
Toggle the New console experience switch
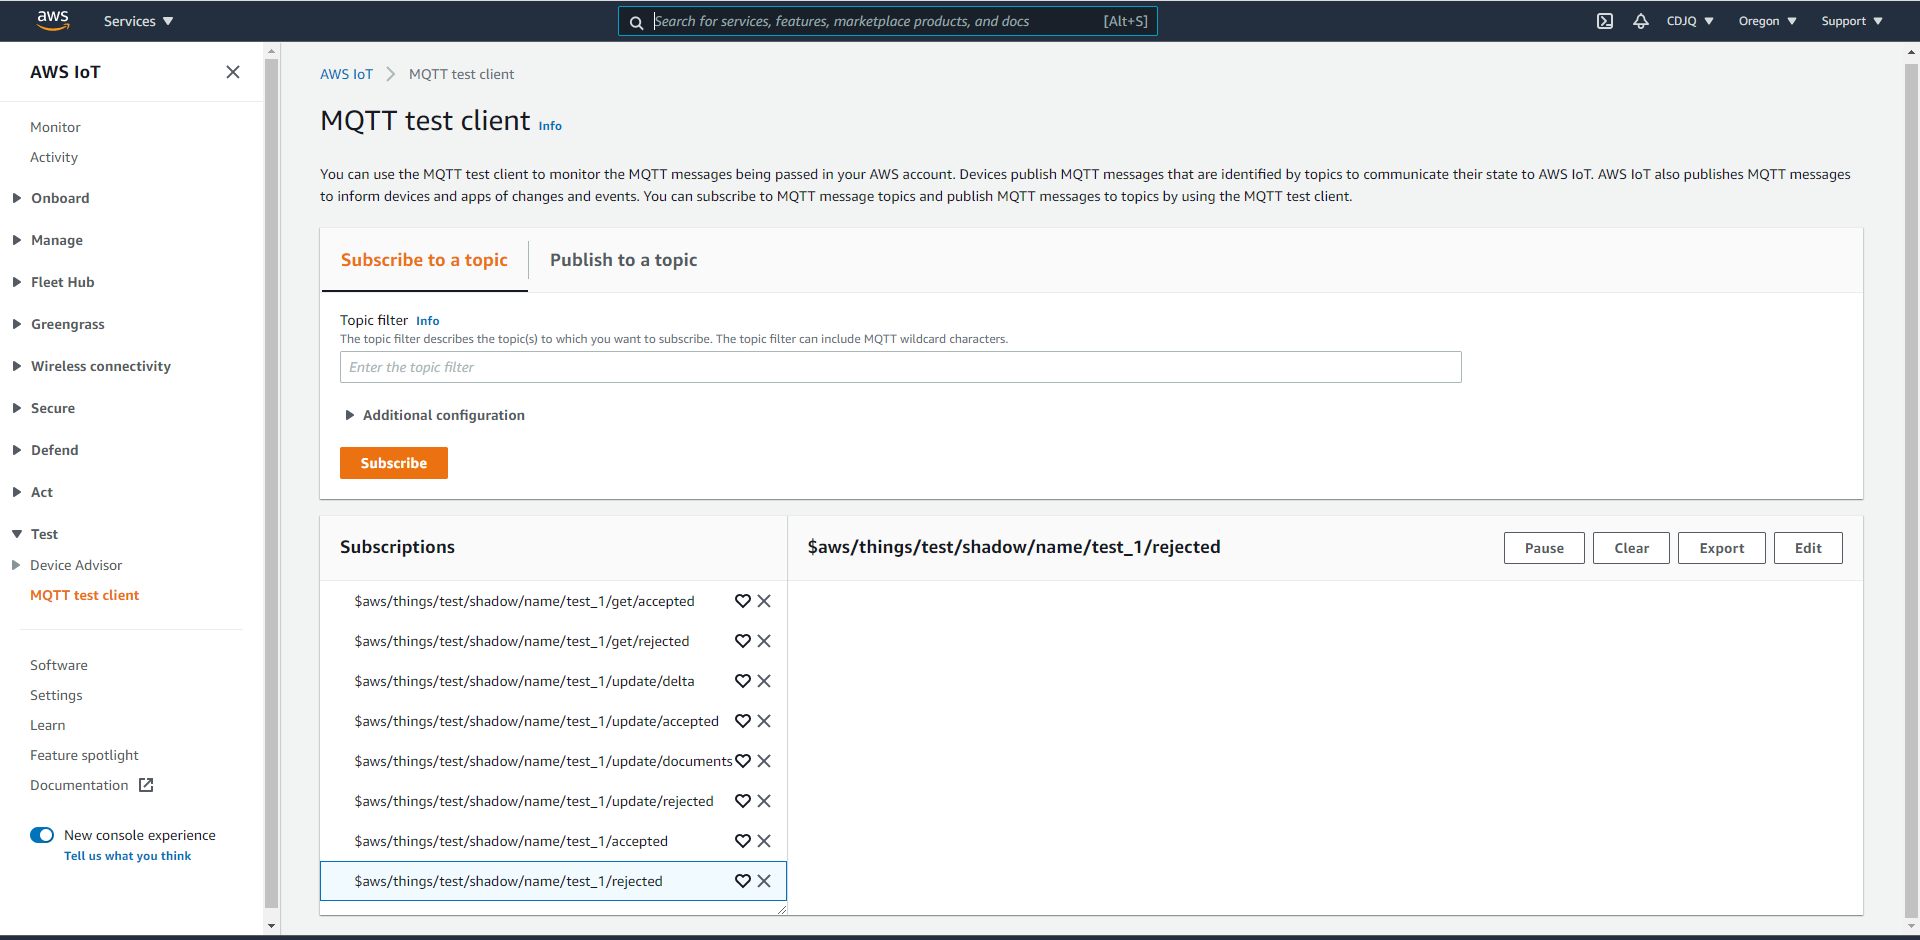pos(42,835)
